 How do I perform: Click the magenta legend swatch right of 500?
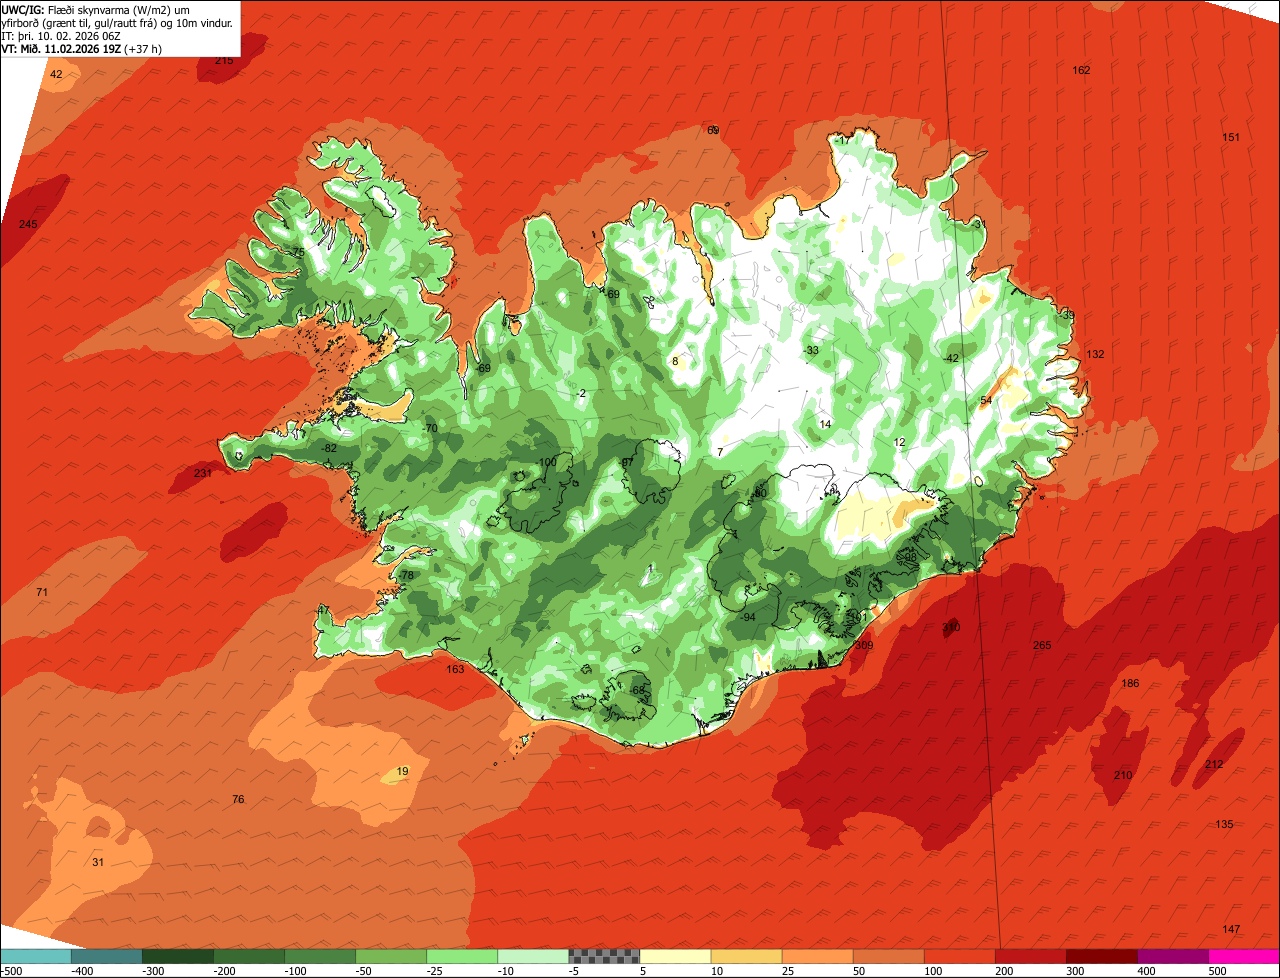1244,956
